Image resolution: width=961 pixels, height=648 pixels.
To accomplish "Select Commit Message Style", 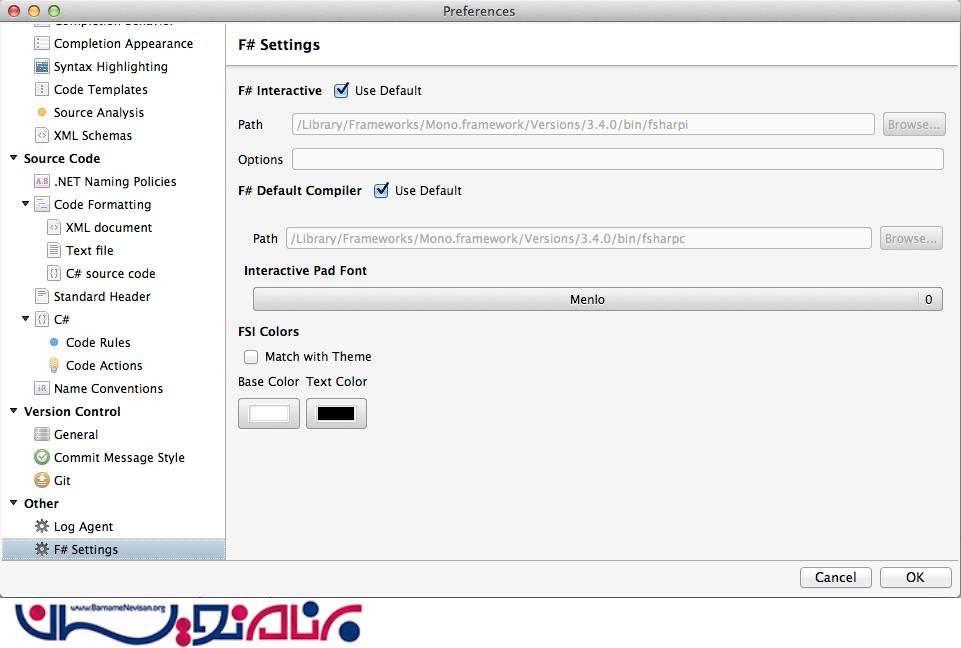I will click(119, 457).
